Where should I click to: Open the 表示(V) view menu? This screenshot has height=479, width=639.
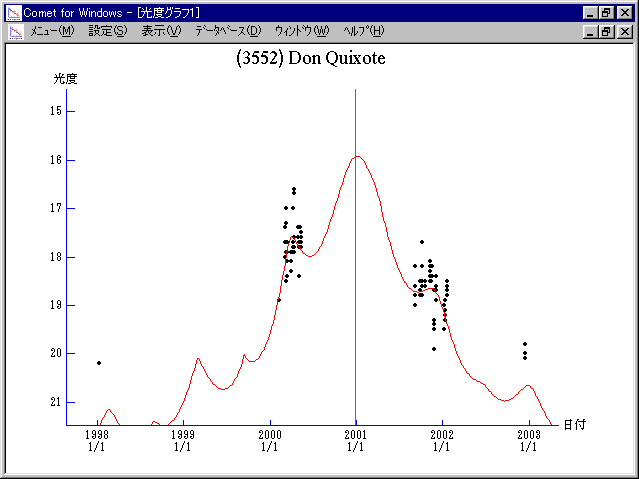(x=160, y=31)
